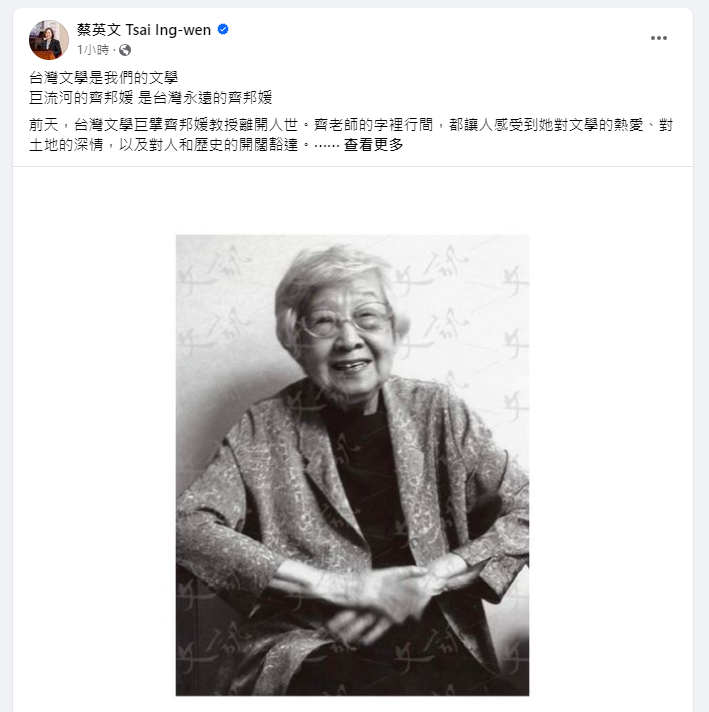Open the post's 1小時 timestamp link

point(93,50)
